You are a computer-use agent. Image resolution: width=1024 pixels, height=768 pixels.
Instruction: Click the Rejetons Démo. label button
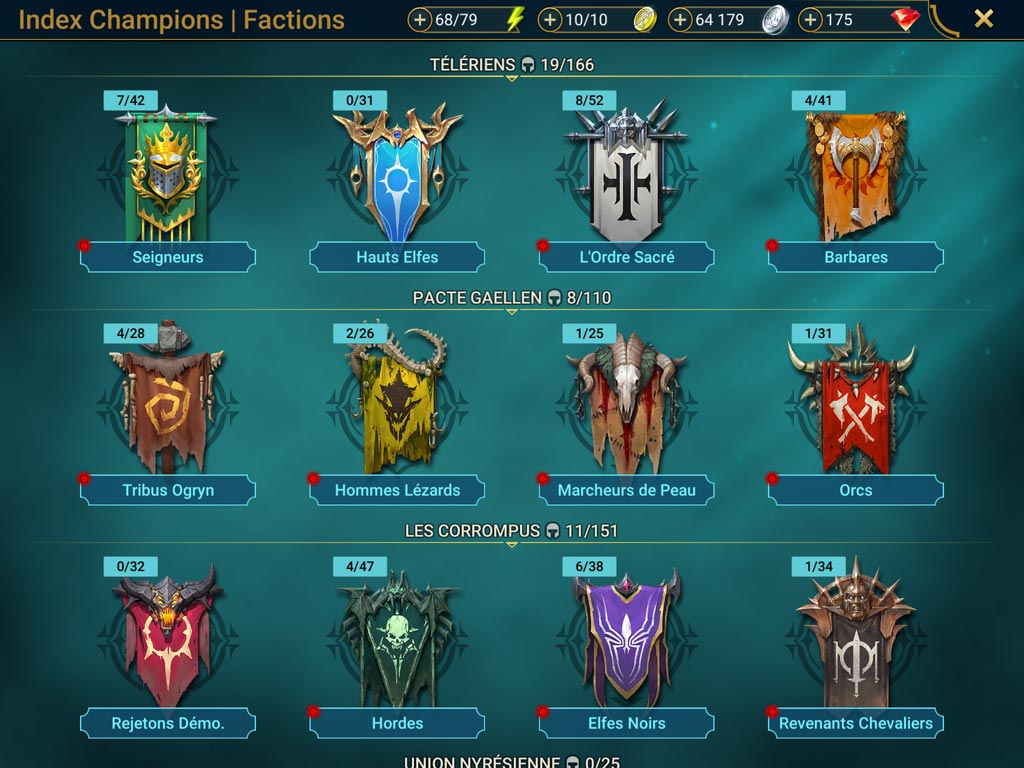pos(167,723)
